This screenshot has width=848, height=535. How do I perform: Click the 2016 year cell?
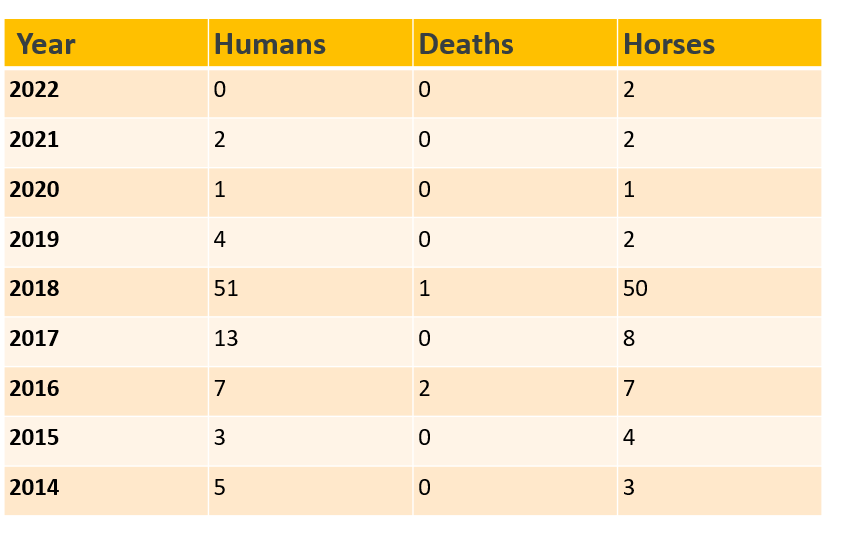34,389
